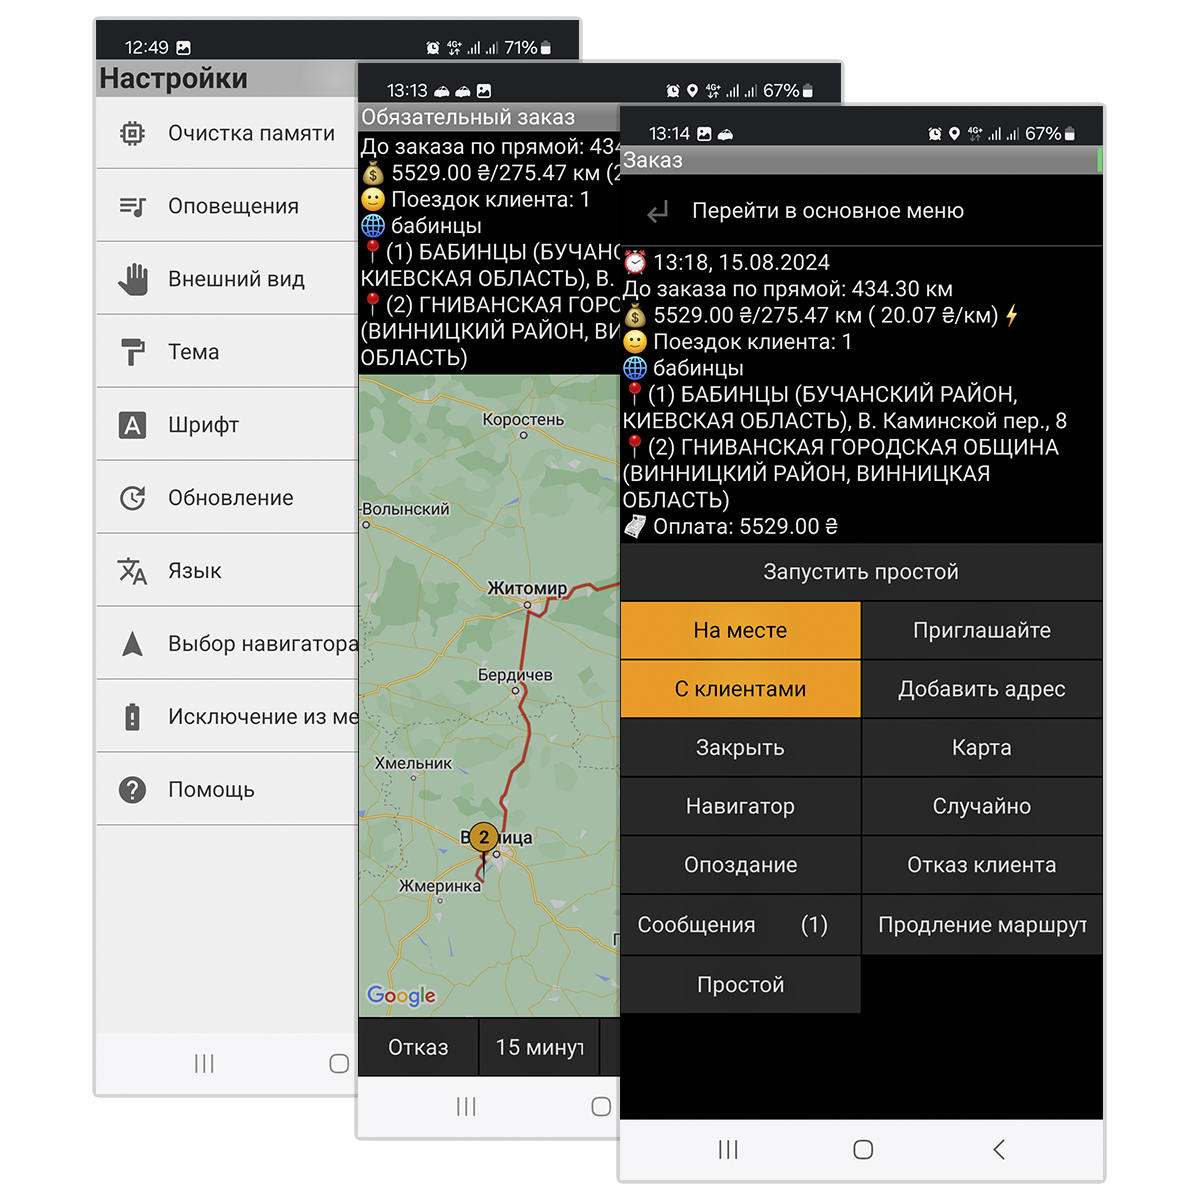Tap the navigator arrow icon
The width and height of the screenshot is (1200, 1200).
point(132,644)
